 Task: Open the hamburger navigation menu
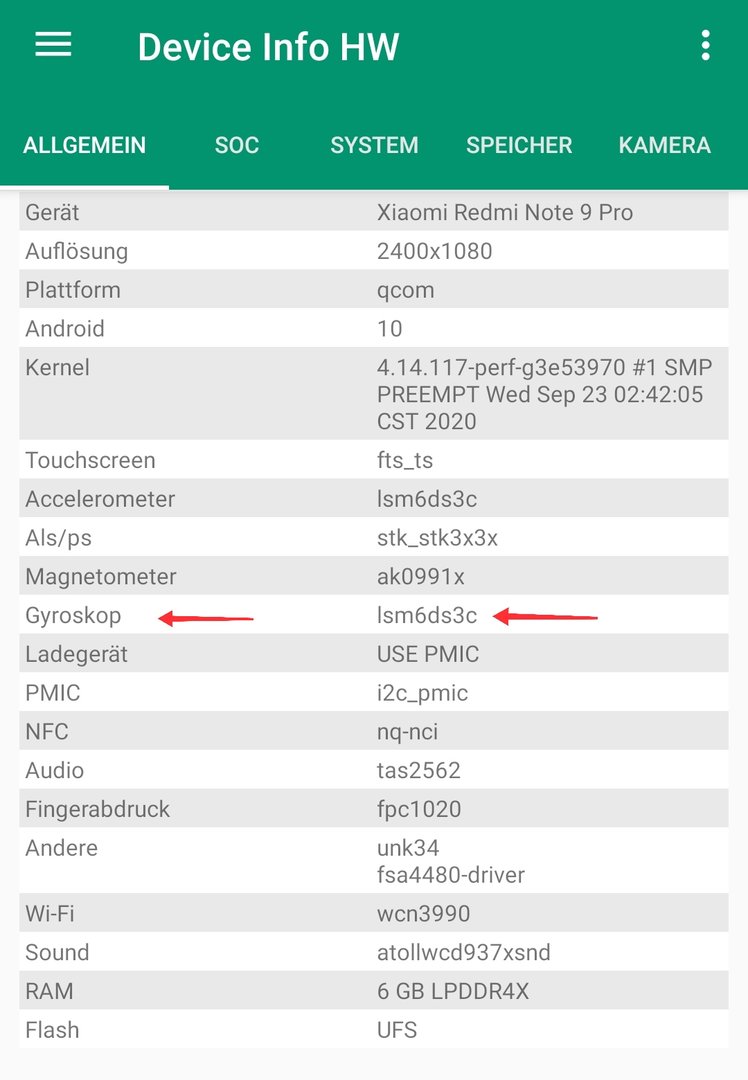tap(53, 45)
